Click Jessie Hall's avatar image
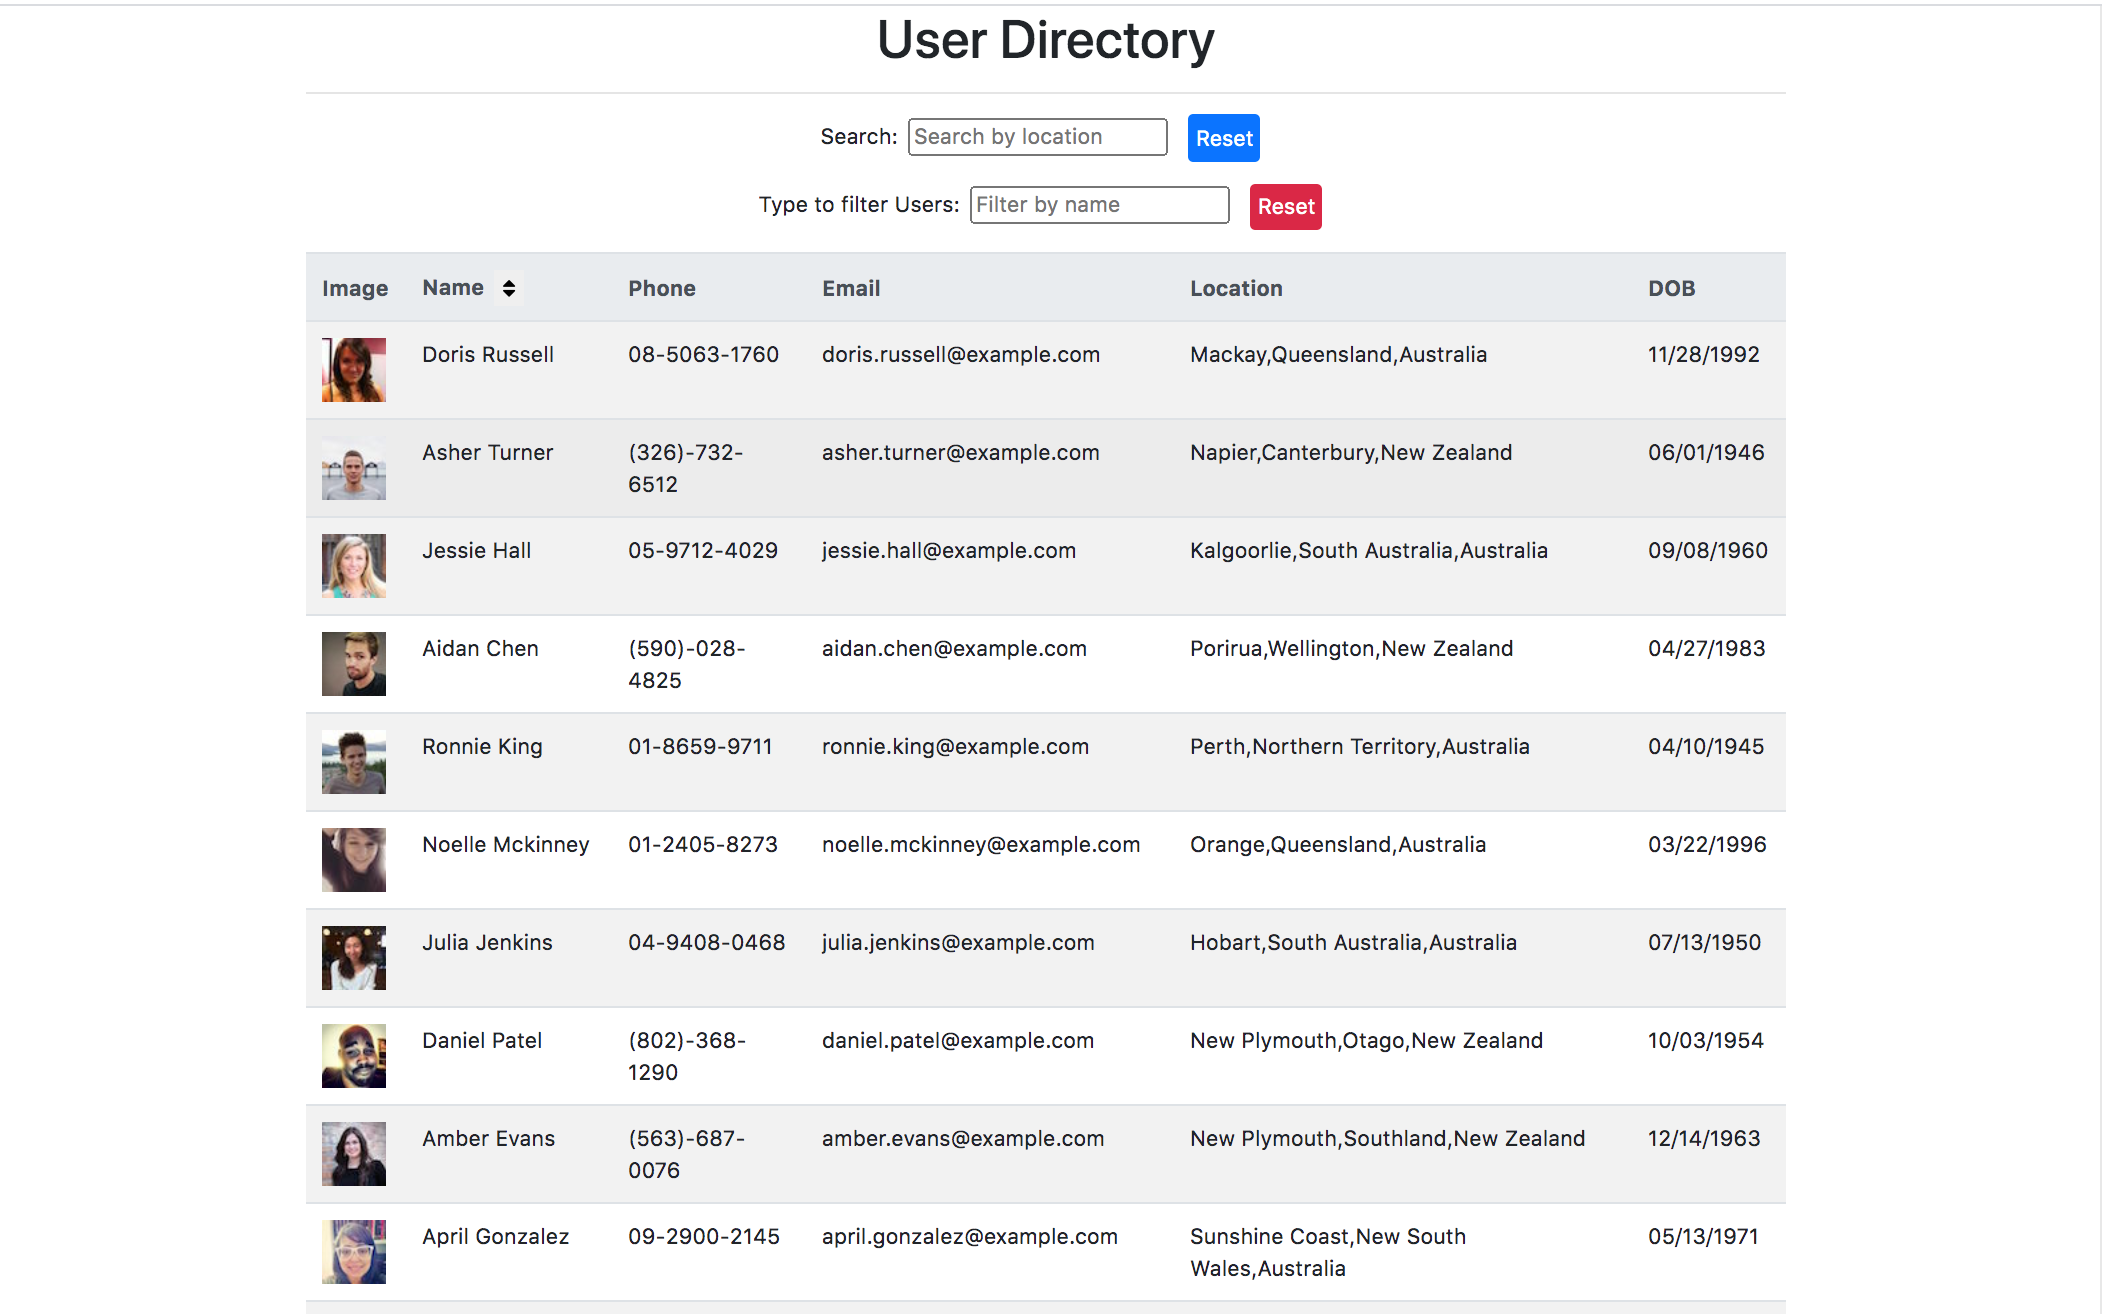The width and height of the screenshot is (2102, 1314). [x=353, y=565]
